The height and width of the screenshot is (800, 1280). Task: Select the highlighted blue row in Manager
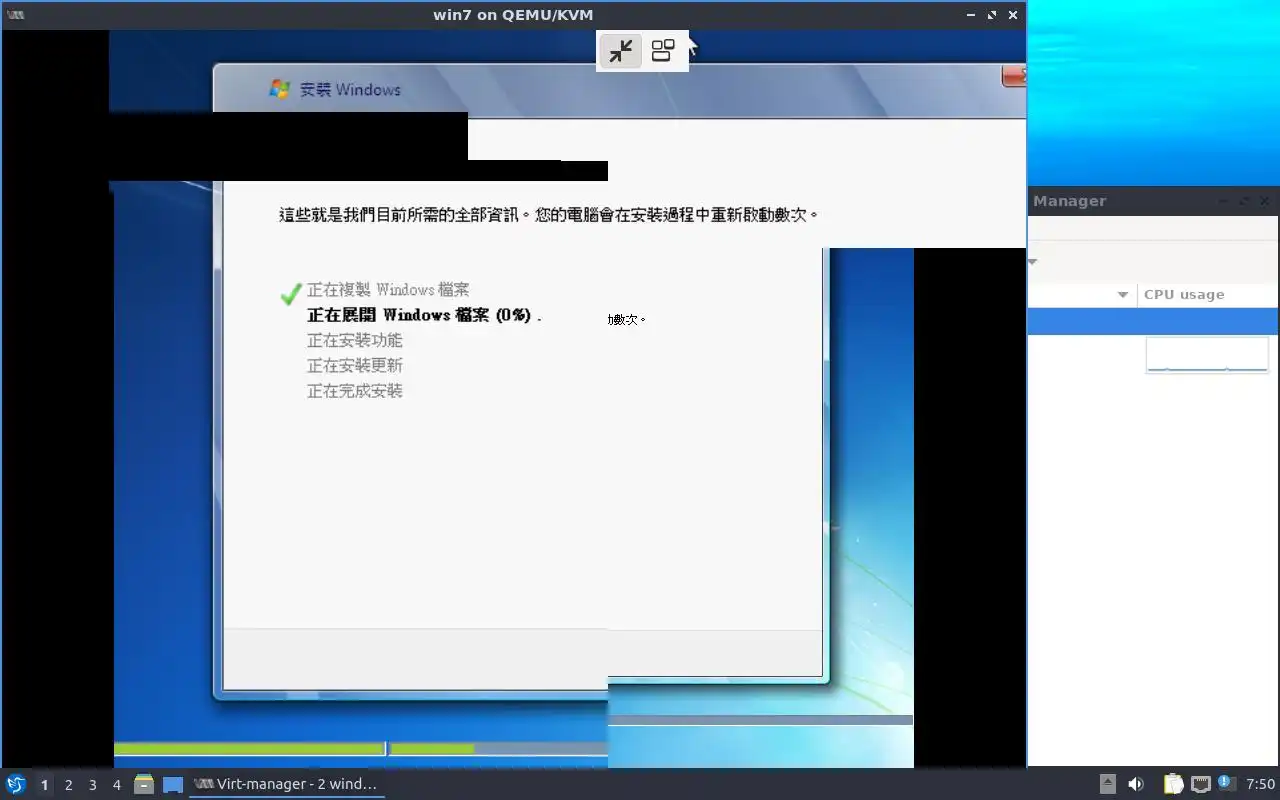pyautogui.click(x=1153, y=321)
